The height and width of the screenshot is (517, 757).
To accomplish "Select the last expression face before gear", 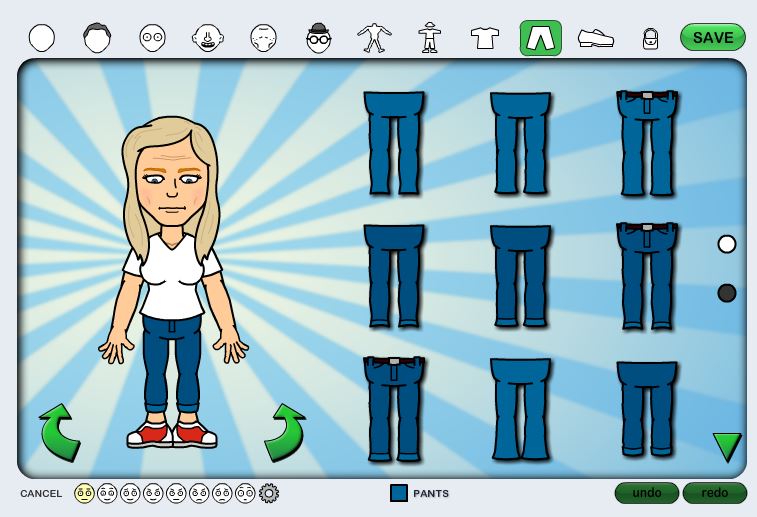I will tap(245, 493).
